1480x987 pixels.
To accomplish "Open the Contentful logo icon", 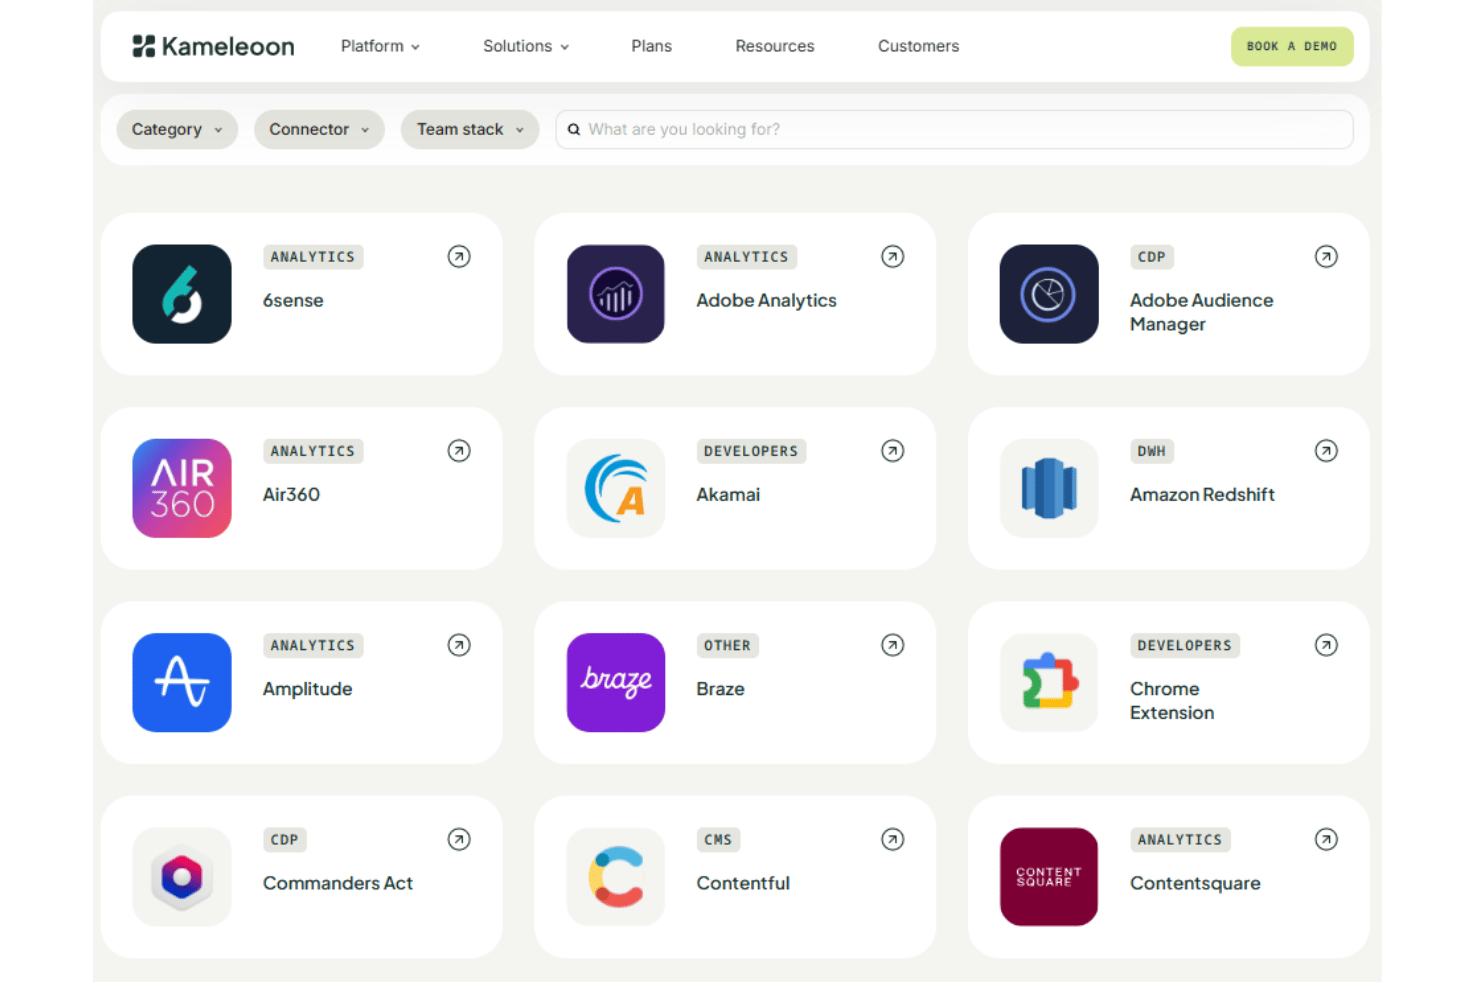I will [616, 877].
